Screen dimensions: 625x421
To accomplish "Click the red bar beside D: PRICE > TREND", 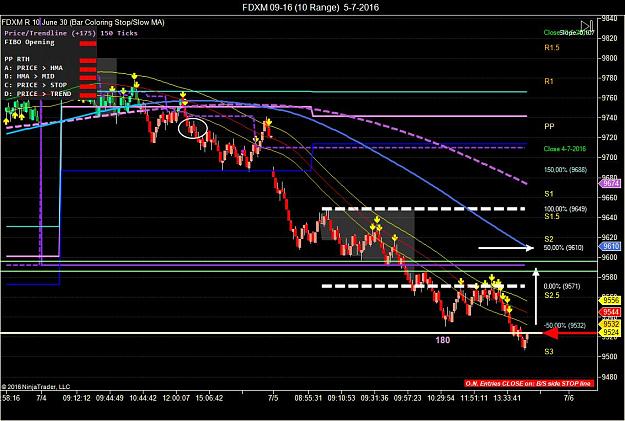I will tap(88, 95).
